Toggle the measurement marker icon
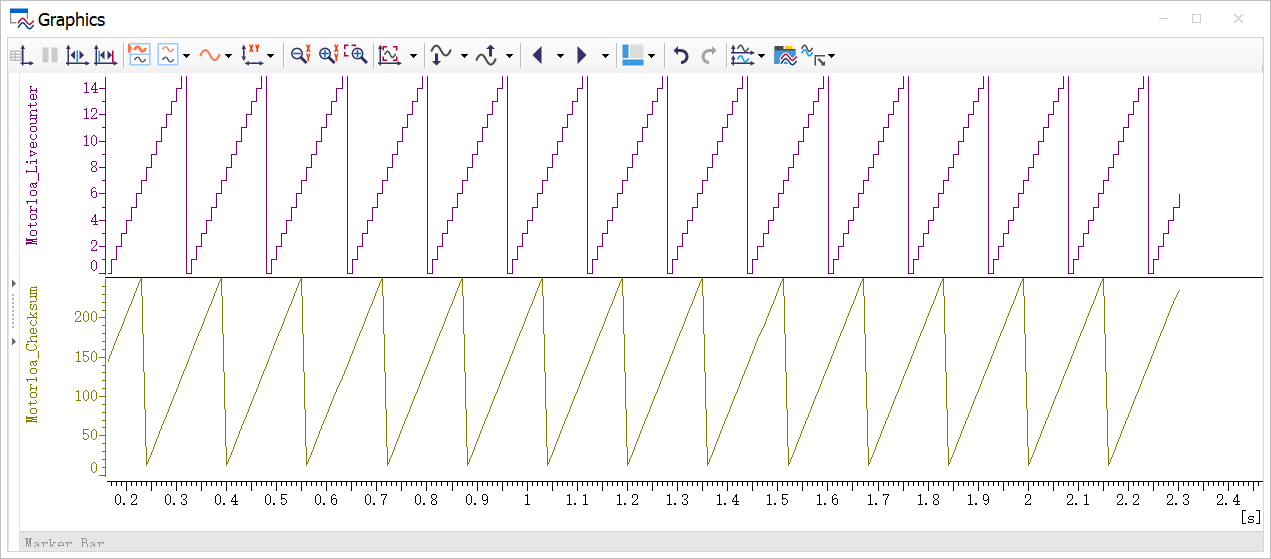The image size is (1271, 559). (x=77, y=56)
